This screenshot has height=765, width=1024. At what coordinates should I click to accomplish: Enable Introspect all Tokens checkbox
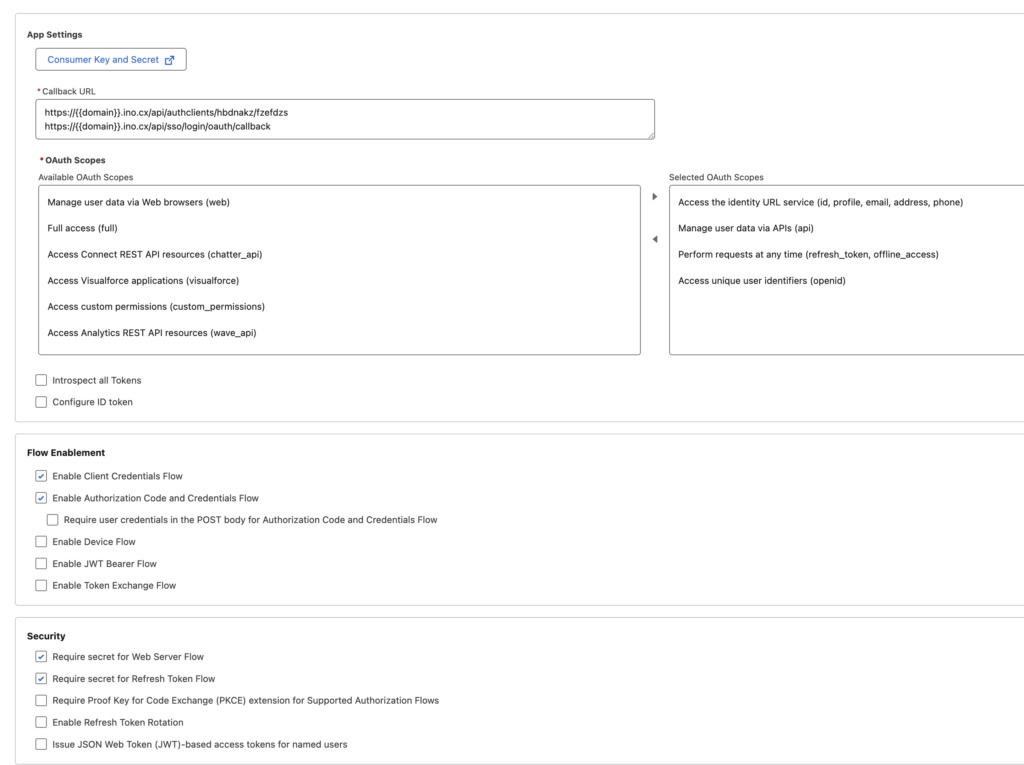[x=41, y=380]
